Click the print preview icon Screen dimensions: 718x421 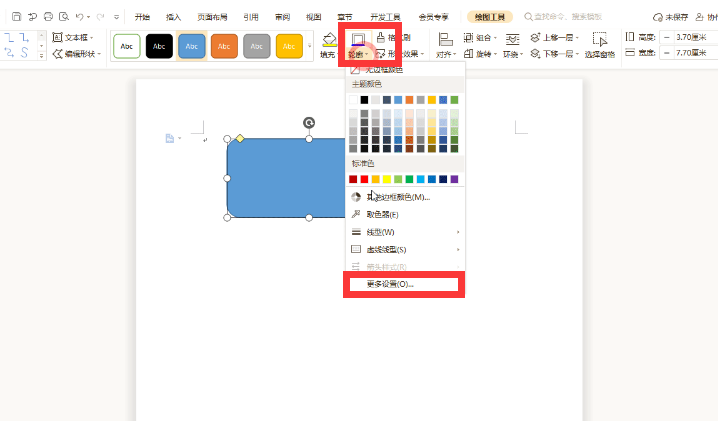click(x=62, y=17)
